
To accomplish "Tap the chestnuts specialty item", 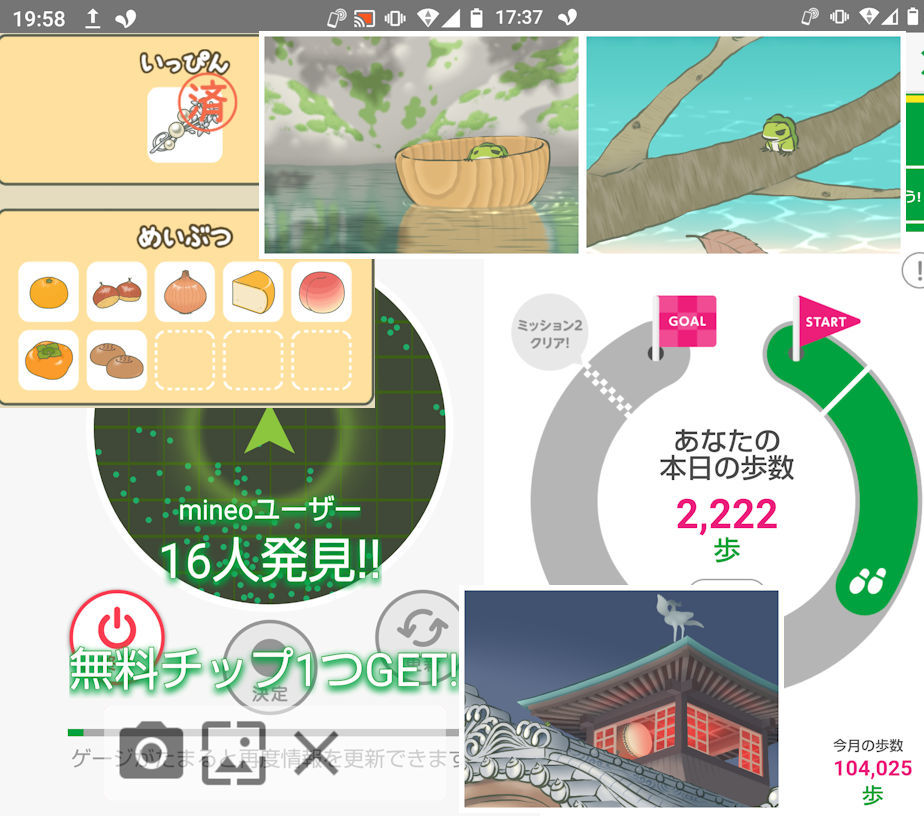I will 117,292.
